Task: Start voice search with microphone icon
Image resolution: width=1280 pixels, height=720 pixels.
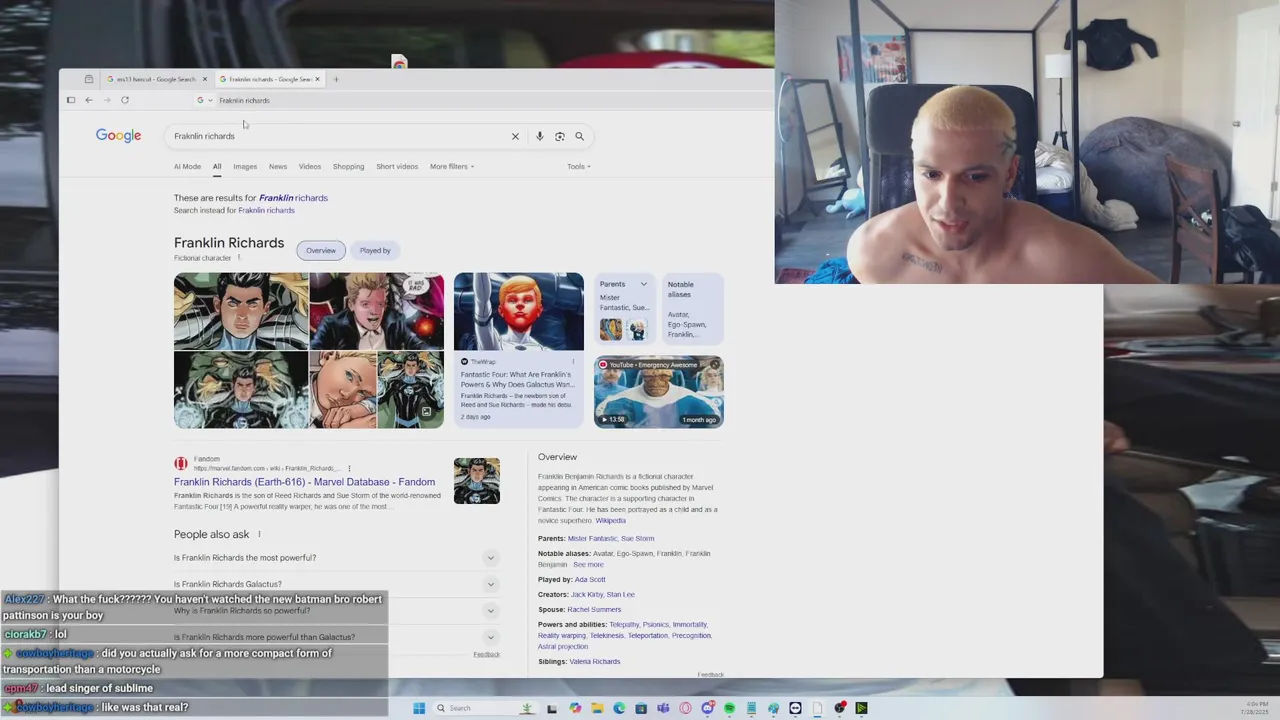Action: click(539, 136)
